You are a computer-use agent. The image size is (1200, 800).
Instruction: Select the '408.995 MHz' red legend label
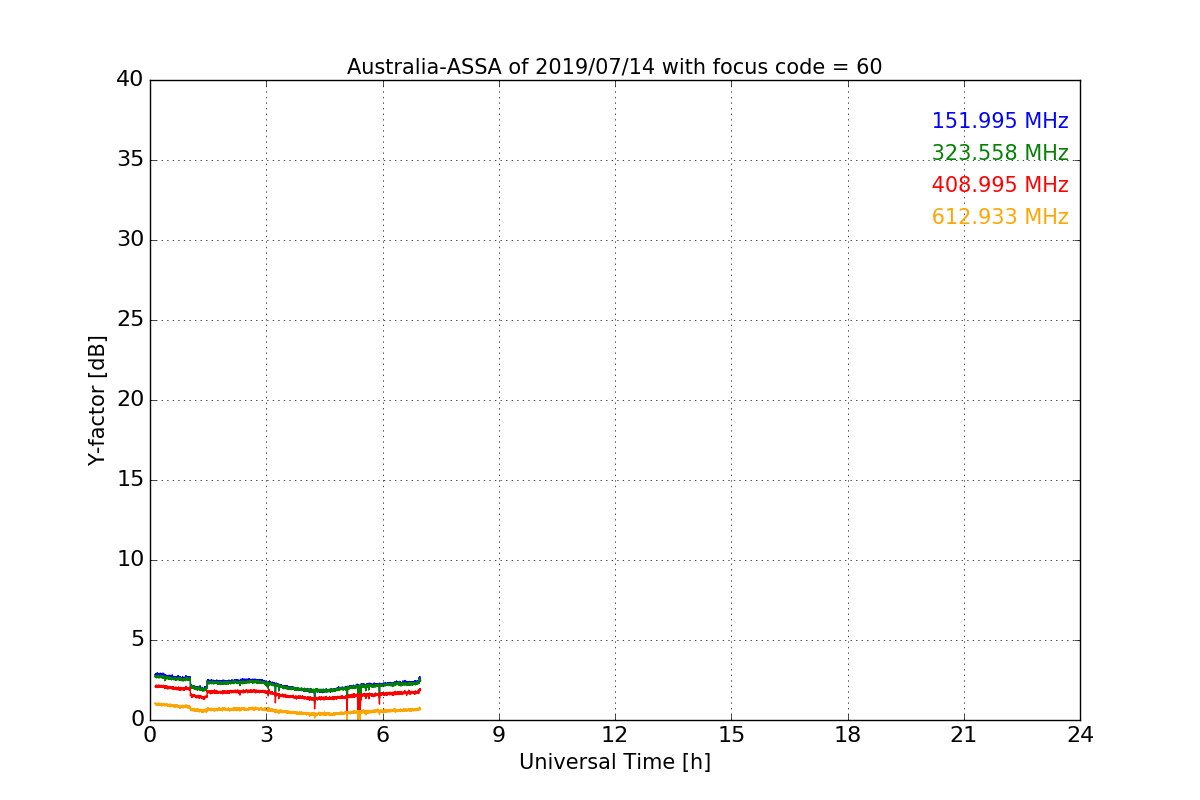[x=1000, y=185]
